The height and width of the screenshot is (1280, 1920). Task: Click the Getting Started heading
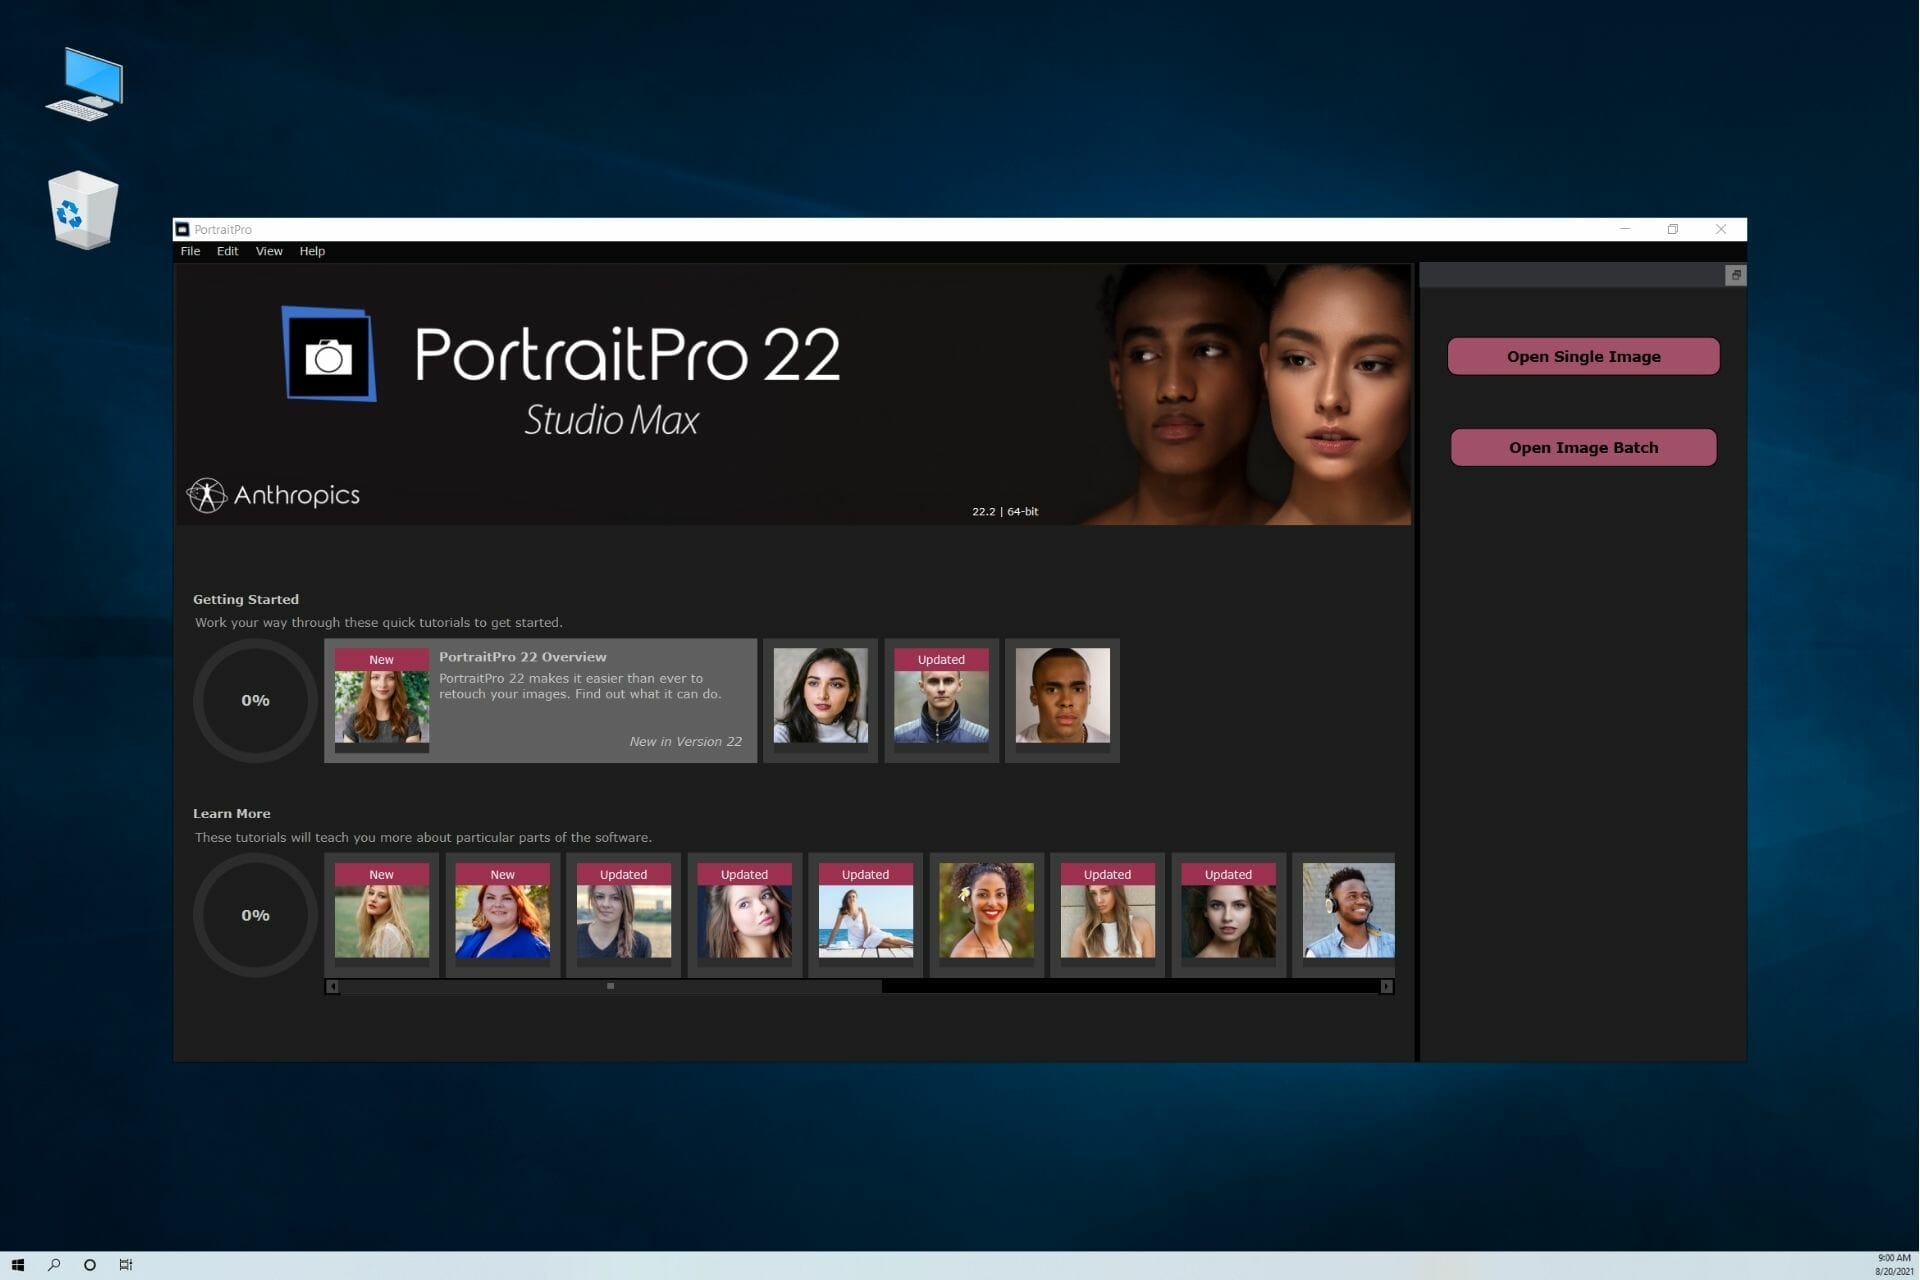[246, 599]
